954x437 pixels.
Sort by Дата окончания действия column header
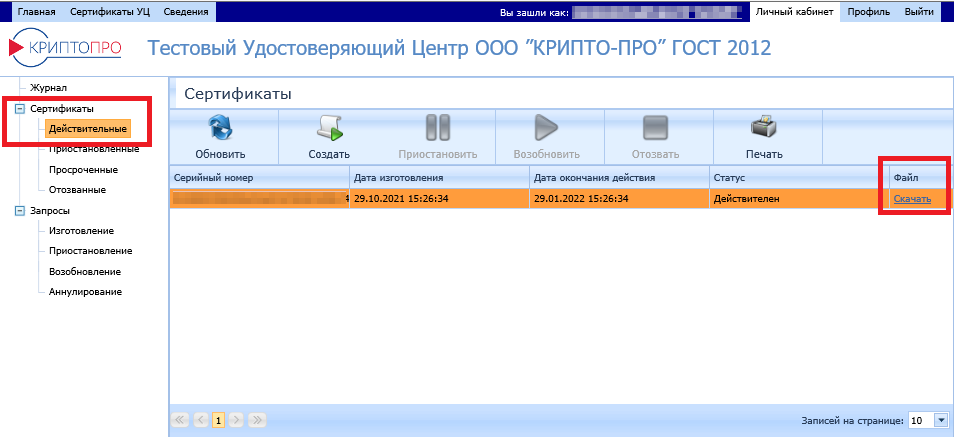pos(619,178)
